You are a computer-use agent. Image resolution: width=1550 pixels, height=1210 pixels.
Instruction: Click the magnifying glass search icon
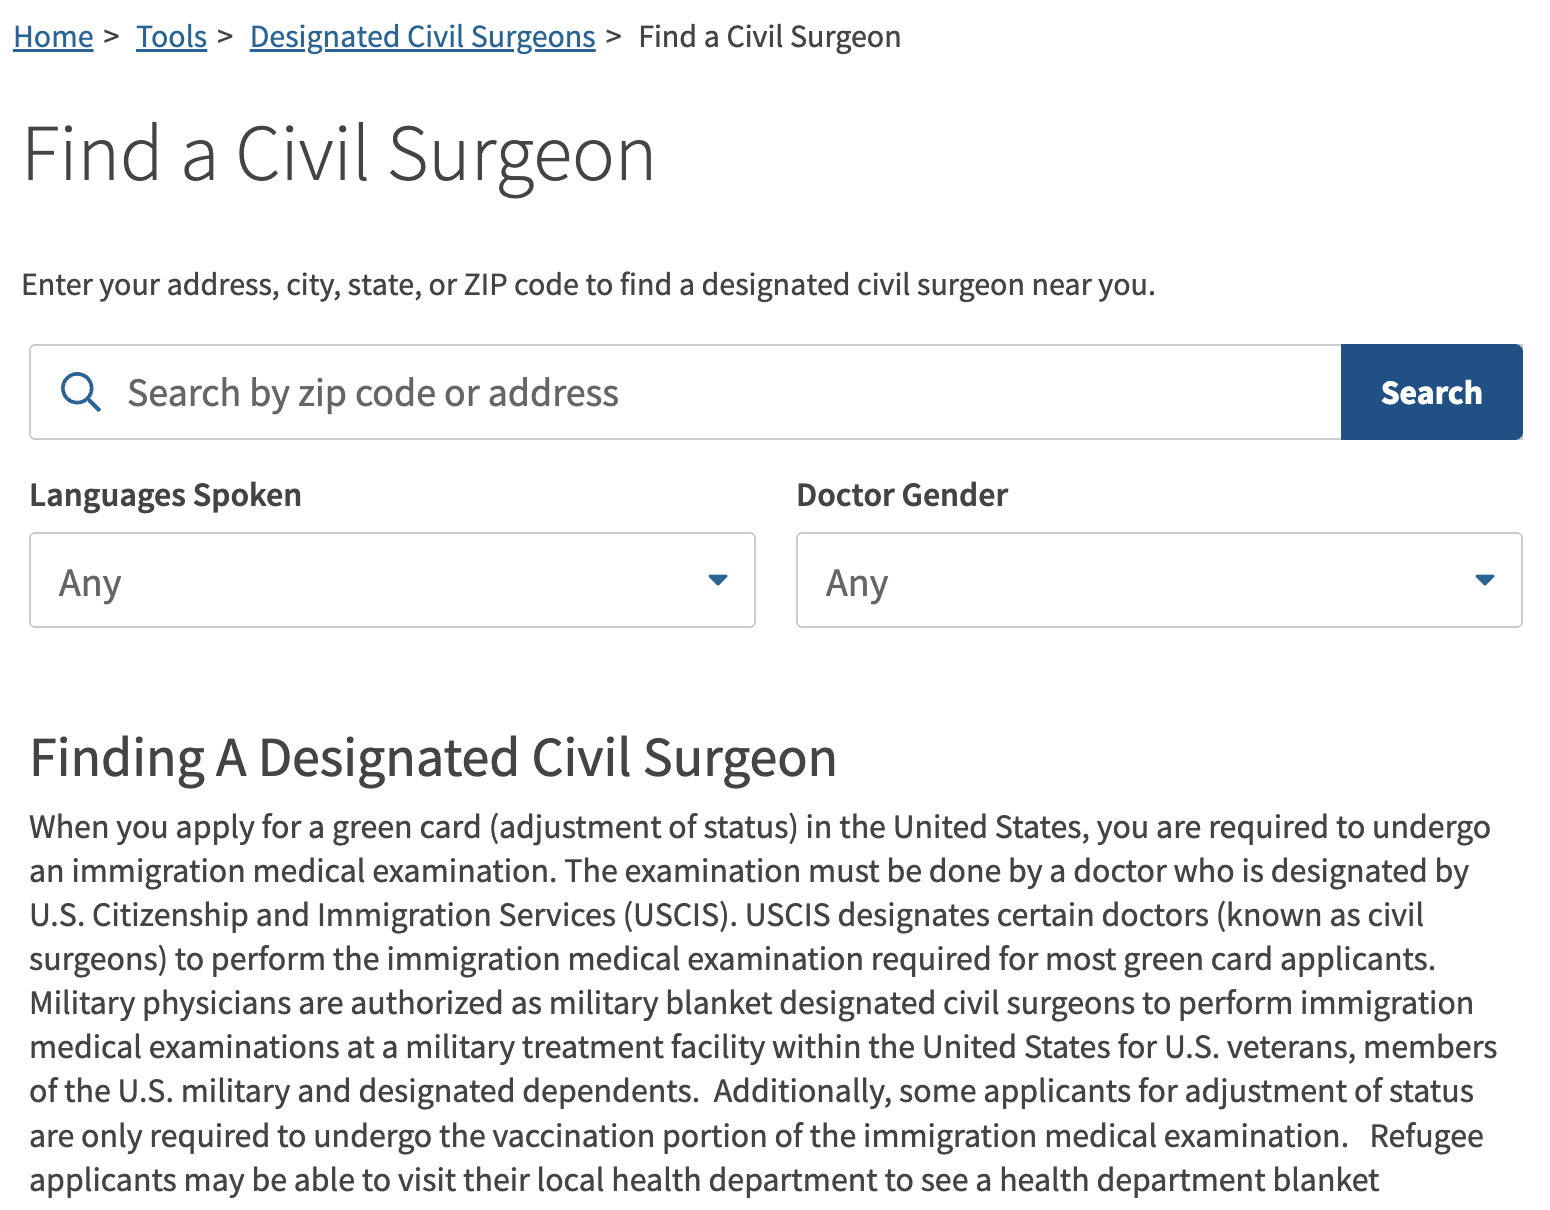click(80, 392)
